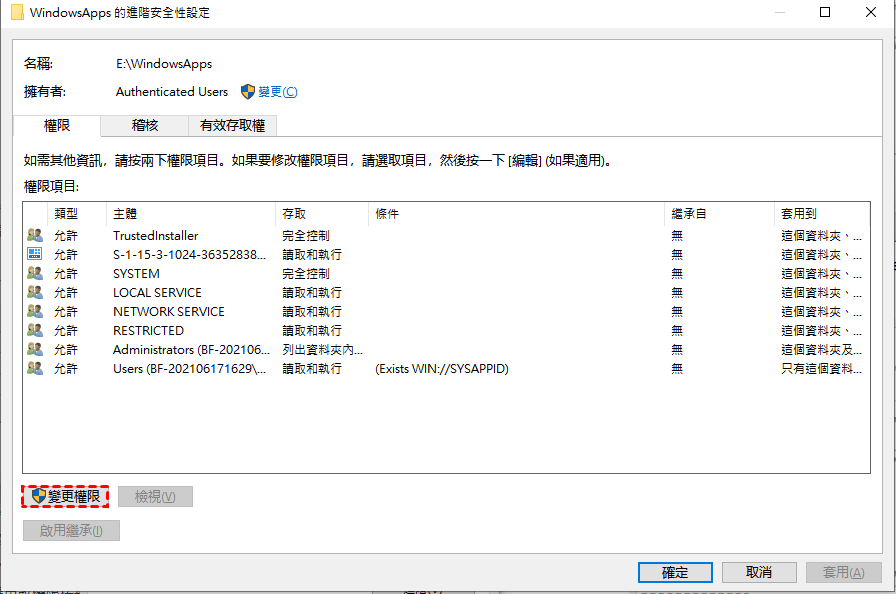
Task: Click the folder icon in the title bar
Action: (x=17, y=12)
